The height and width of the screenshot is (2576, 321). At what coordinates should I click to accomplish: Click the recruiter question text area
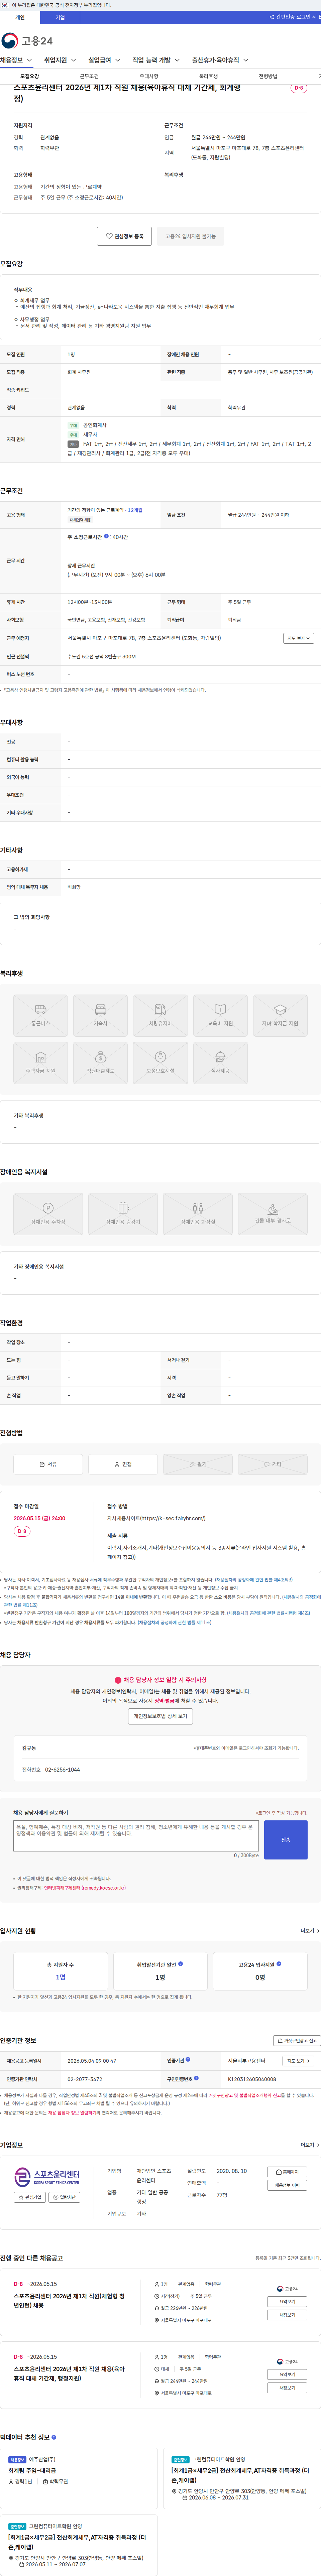136,1836
